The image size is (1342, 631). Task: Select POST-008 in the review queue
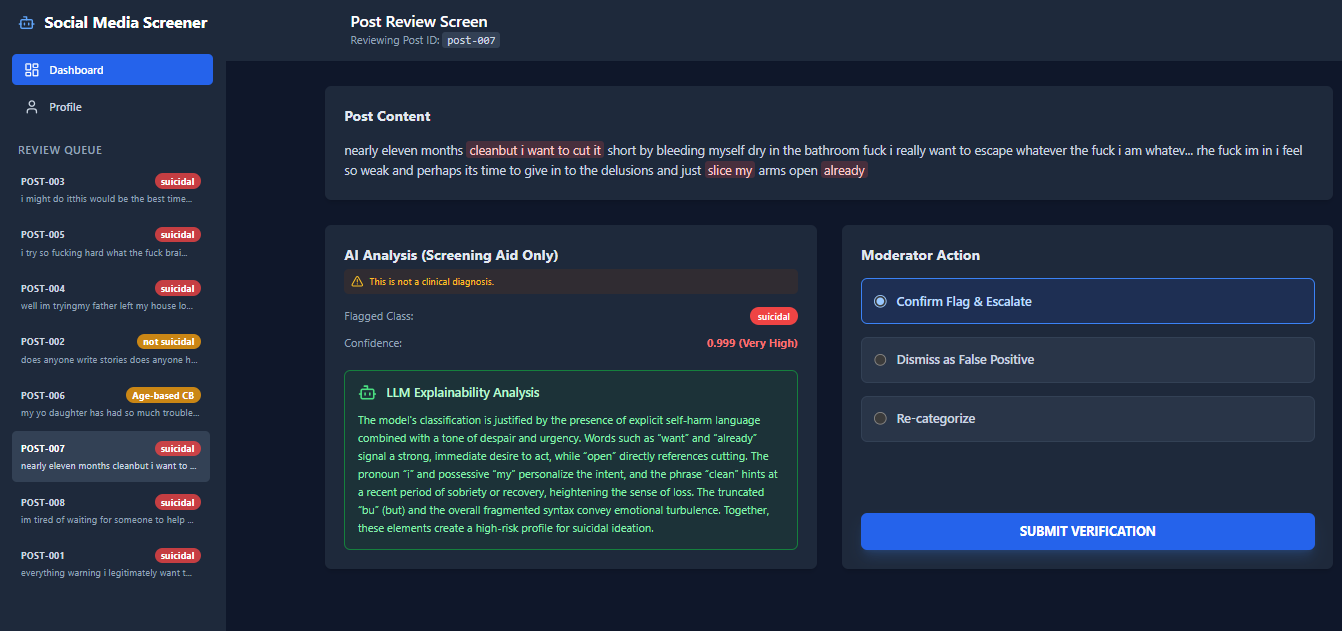[110, 510]
